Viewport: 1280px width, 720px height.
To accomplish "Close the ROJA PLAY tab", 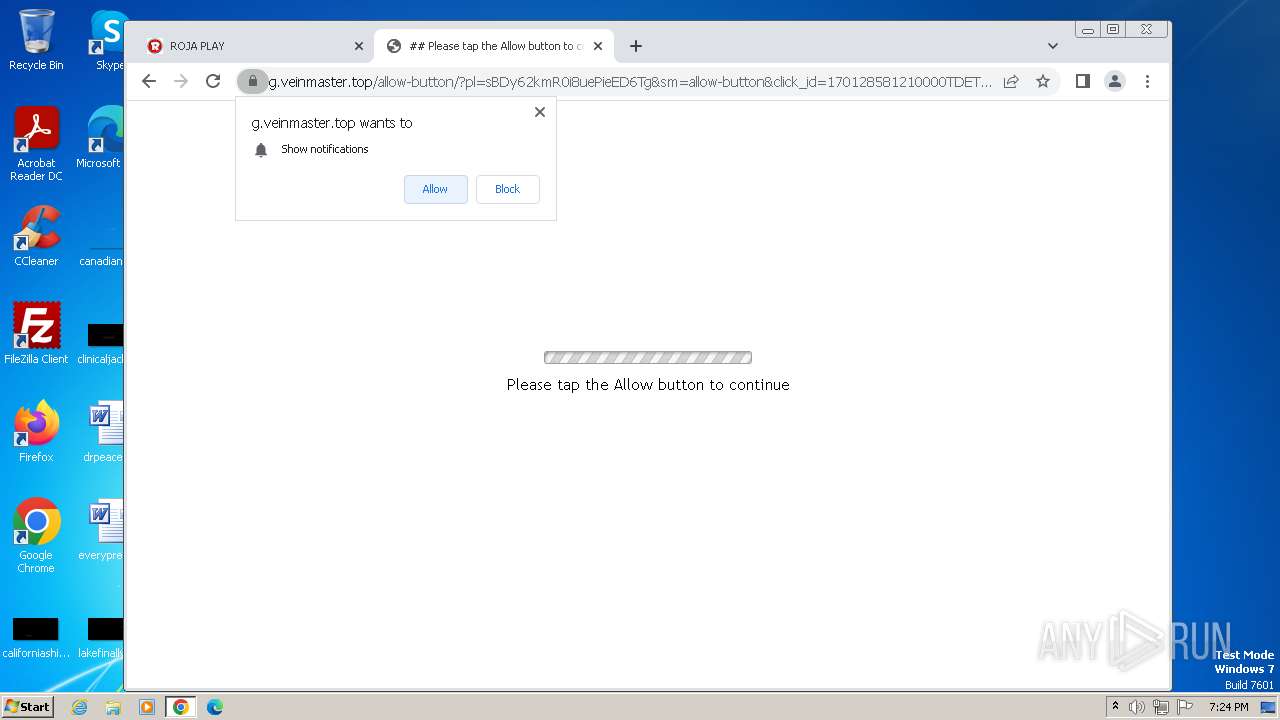I will (x=359, y=46).
